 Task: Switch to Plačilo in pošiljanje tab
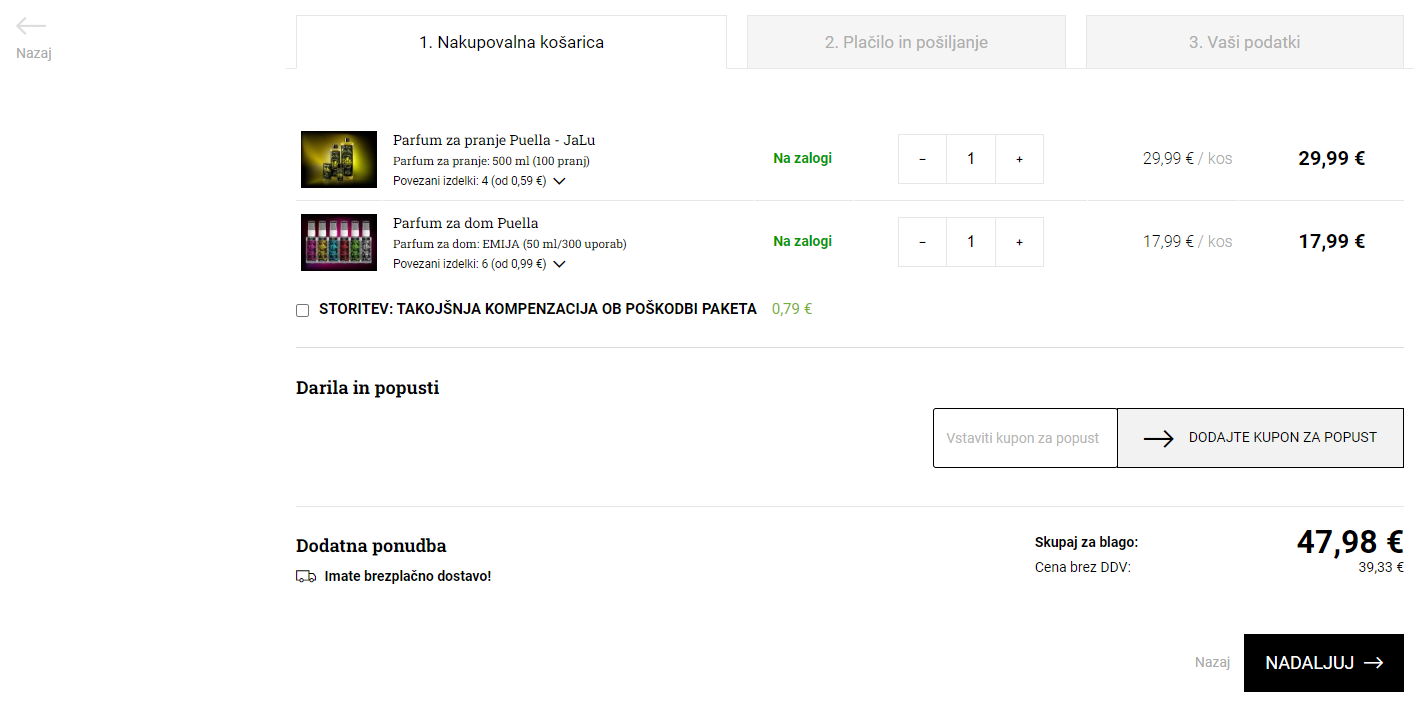point(906,42)
